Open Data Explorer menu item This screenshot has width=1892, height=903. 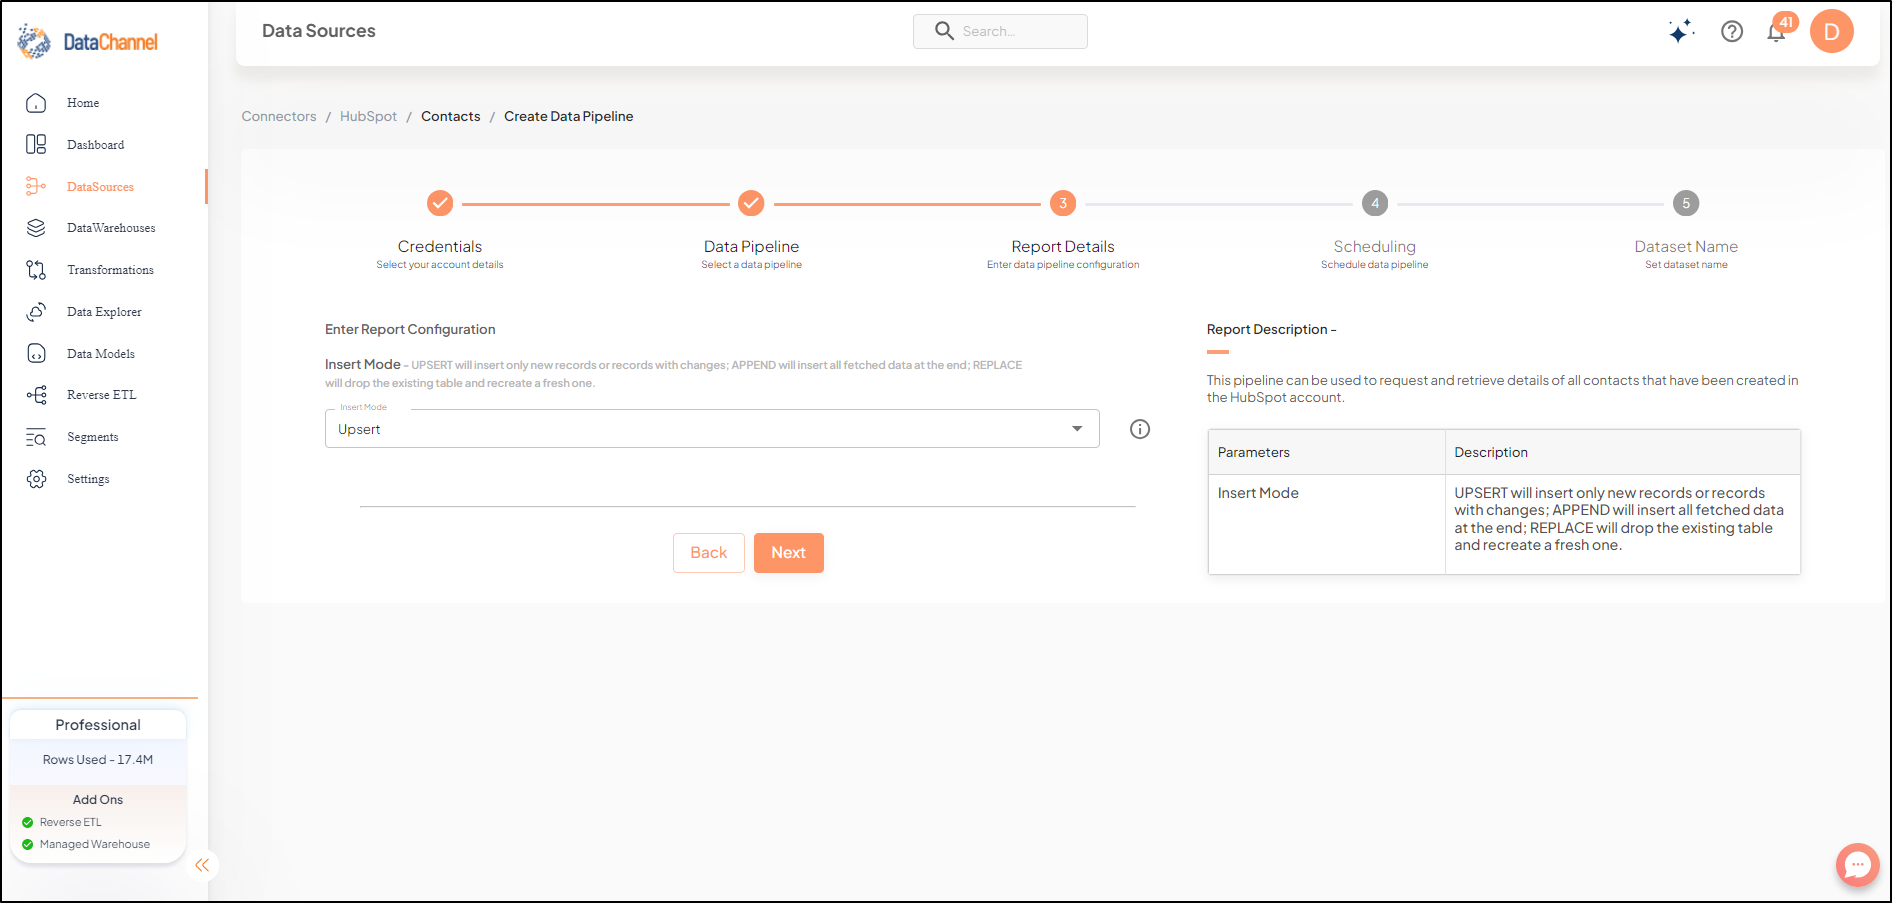(x=104, y=312)
